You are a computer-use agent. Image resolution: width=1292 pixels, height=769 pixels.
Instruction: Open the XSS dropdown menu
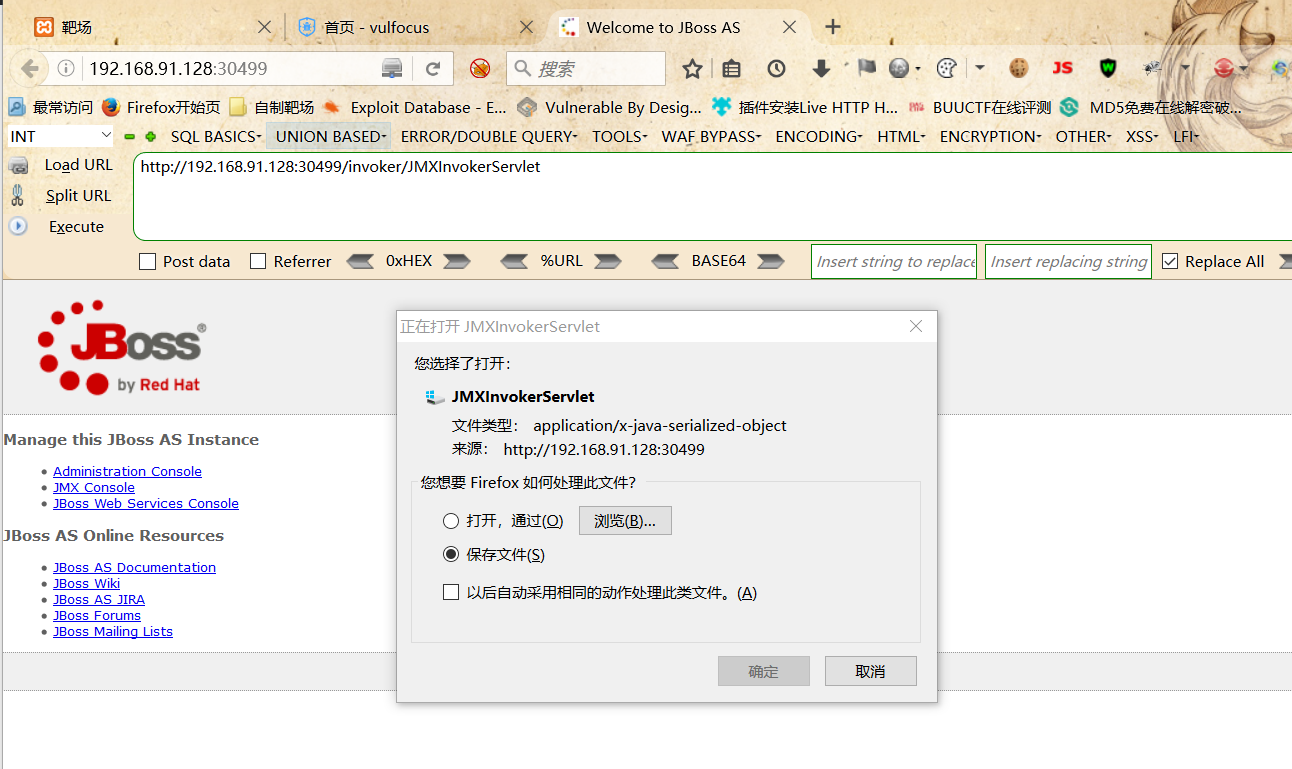(x=1142, y=137)
